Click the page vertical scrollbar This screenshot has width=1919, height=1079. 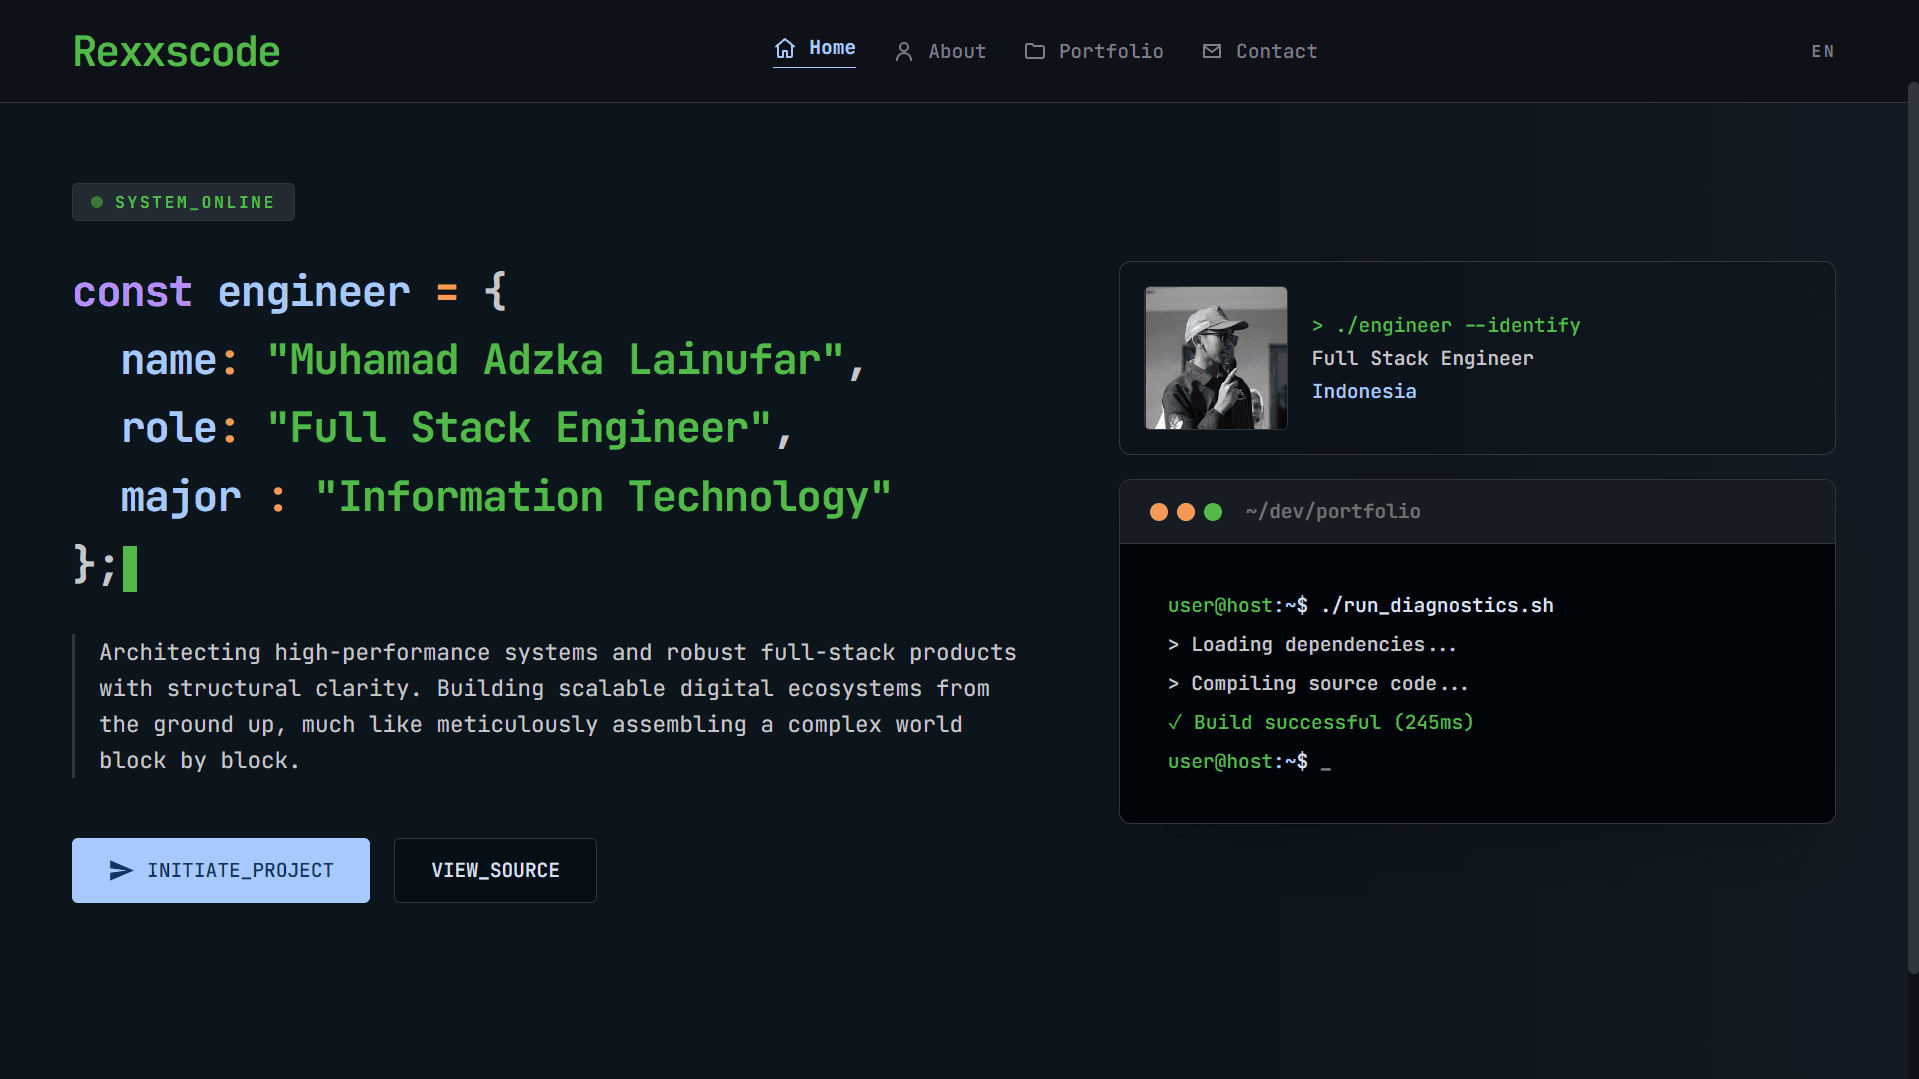(x=1912, y=528)
